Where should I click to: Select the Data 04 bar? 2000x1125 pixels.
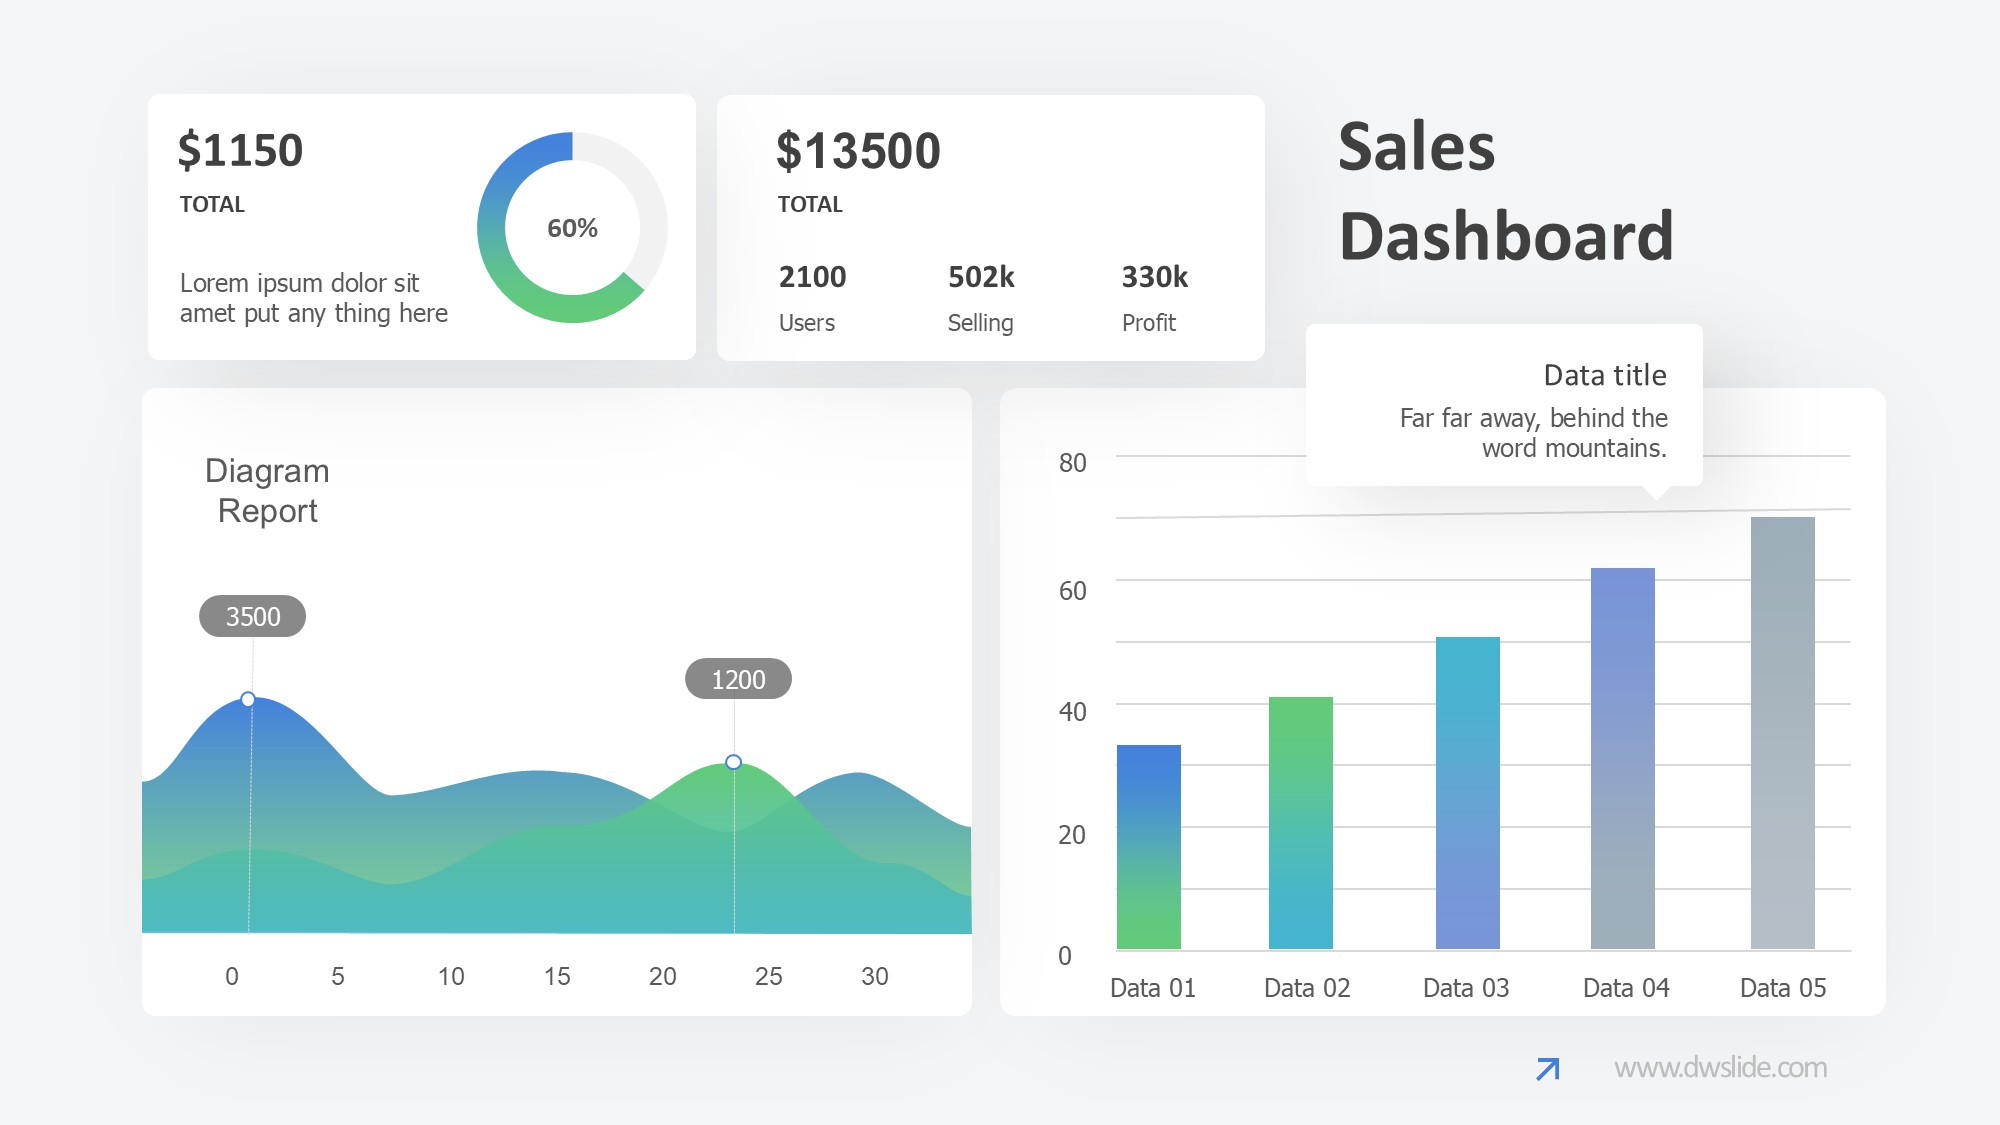point(1622,758)
